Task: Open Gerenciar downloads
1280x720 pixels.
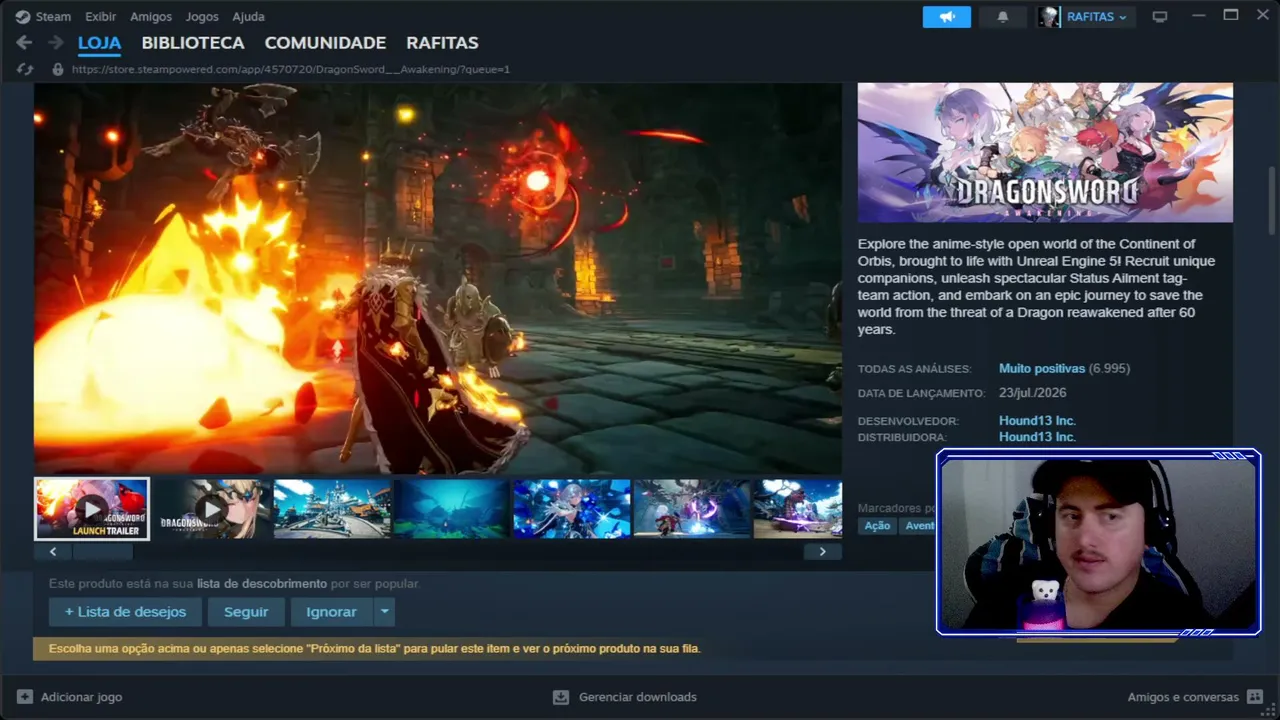Action: 625,697
